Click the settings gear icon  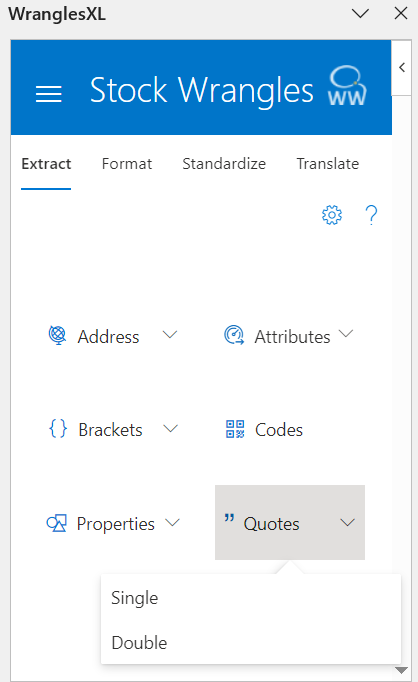pos(332,215)
